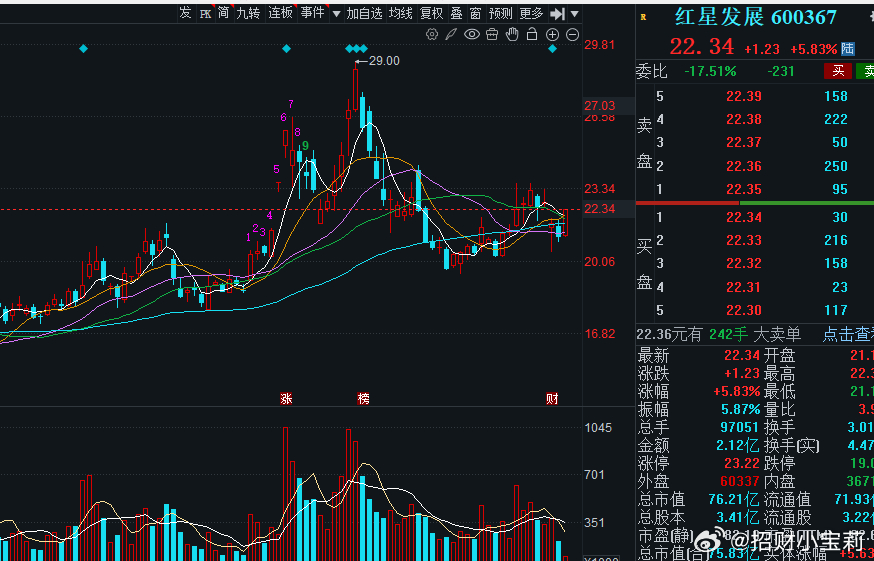Open the toolbox icon above chart

[492, 35]
